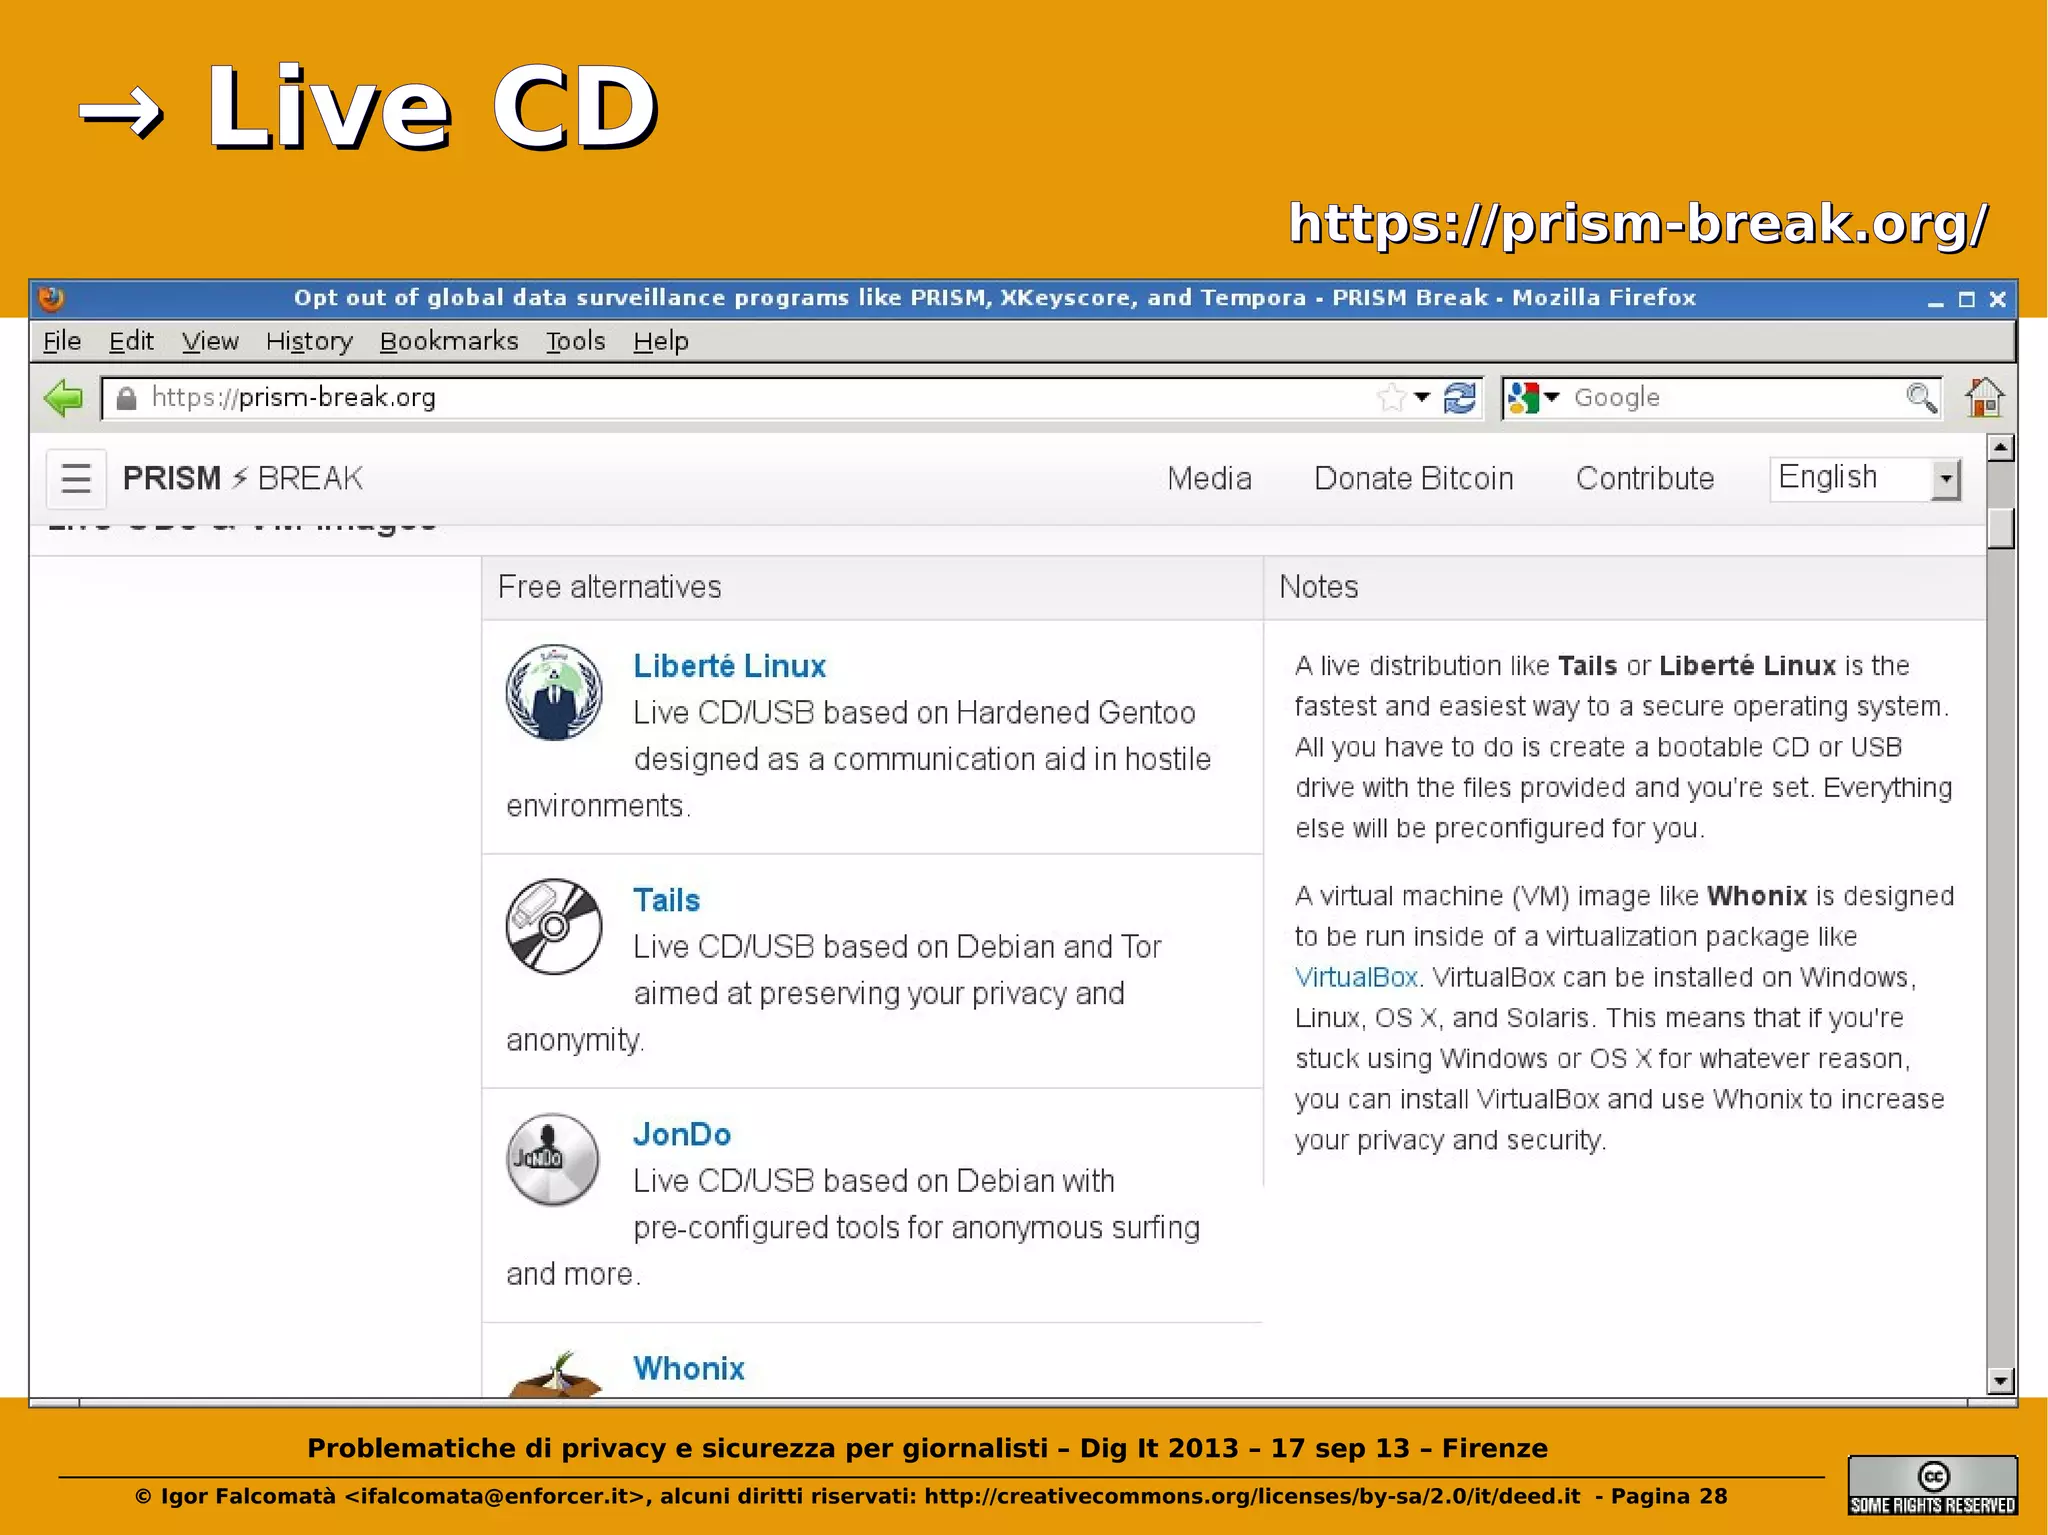Open the Whonix link

689,1368
